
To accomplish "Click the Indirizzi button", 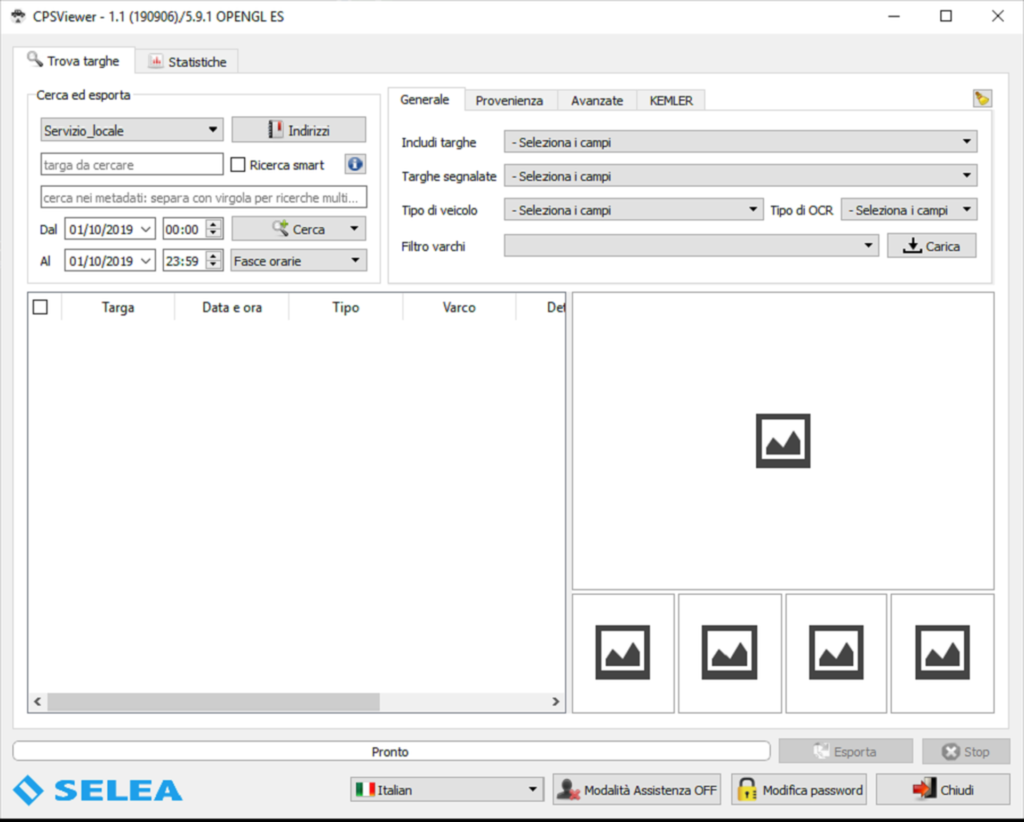I will coord(299,130).
